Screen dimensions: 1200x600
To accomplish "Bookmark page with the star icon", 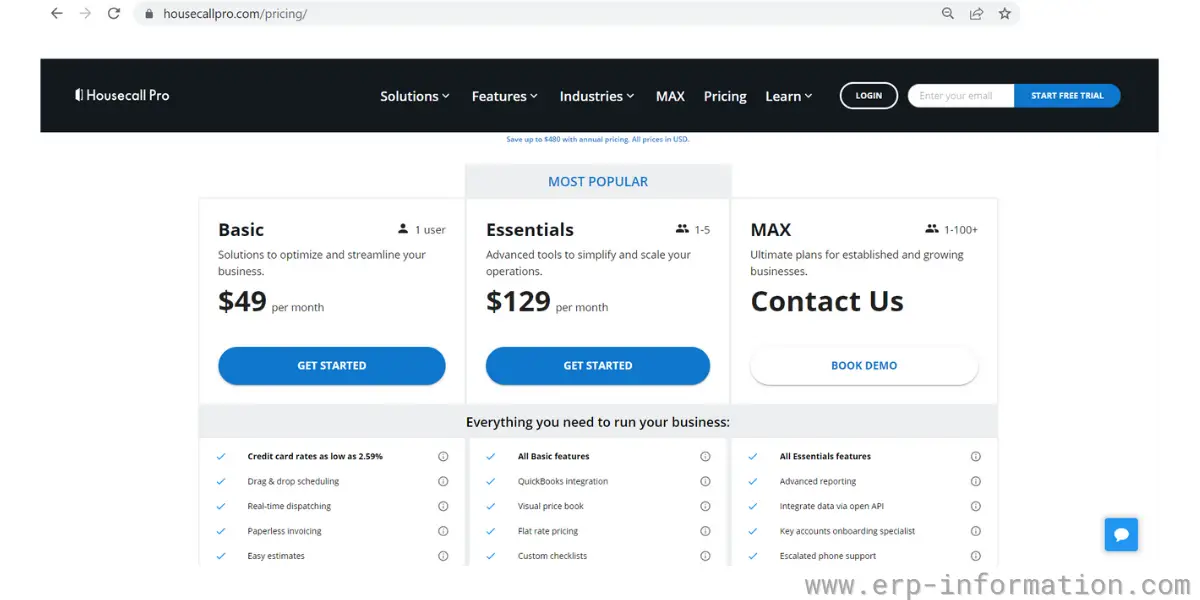I will coord(1005,14).
